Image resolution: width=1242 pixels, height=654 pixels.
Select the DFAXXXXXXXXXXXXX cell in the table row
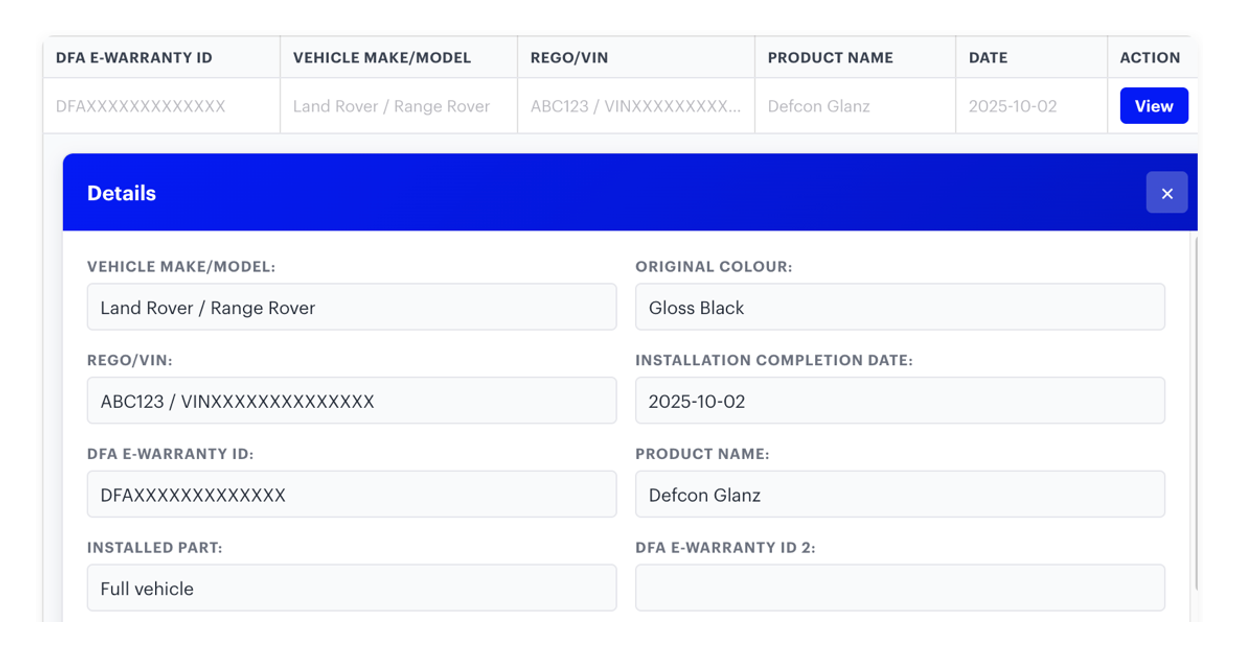[x=141, y=106]
